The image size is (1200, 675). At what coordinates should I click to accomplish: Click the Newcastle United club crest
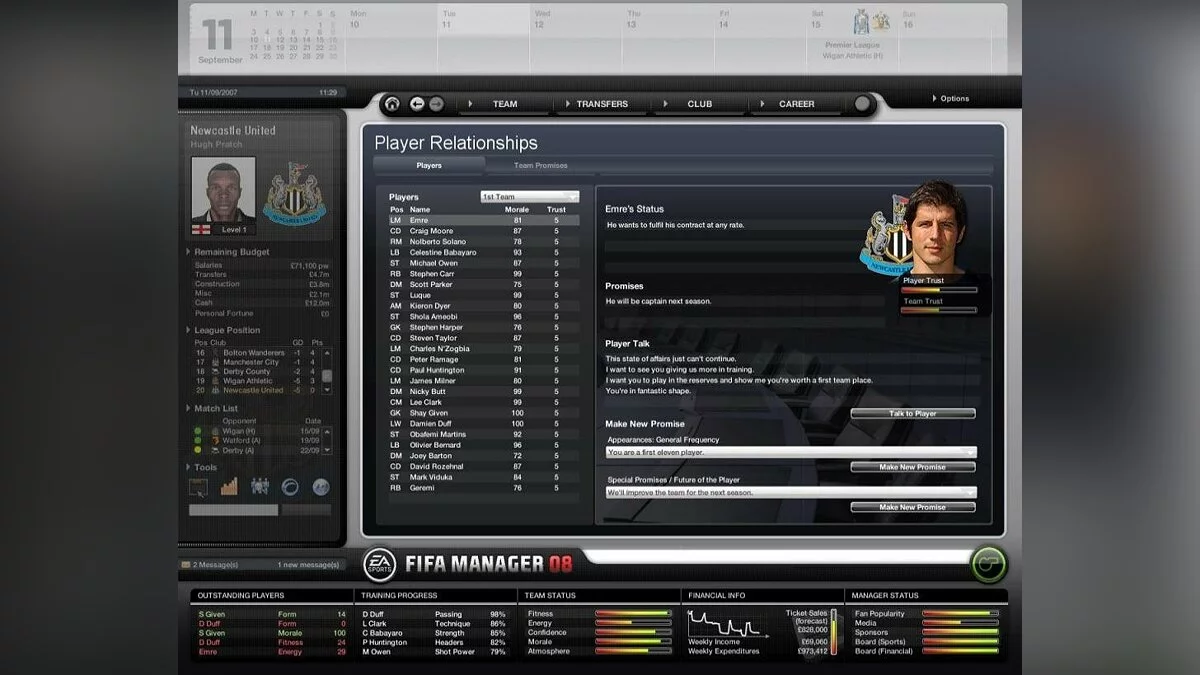[x=294, y=194]
